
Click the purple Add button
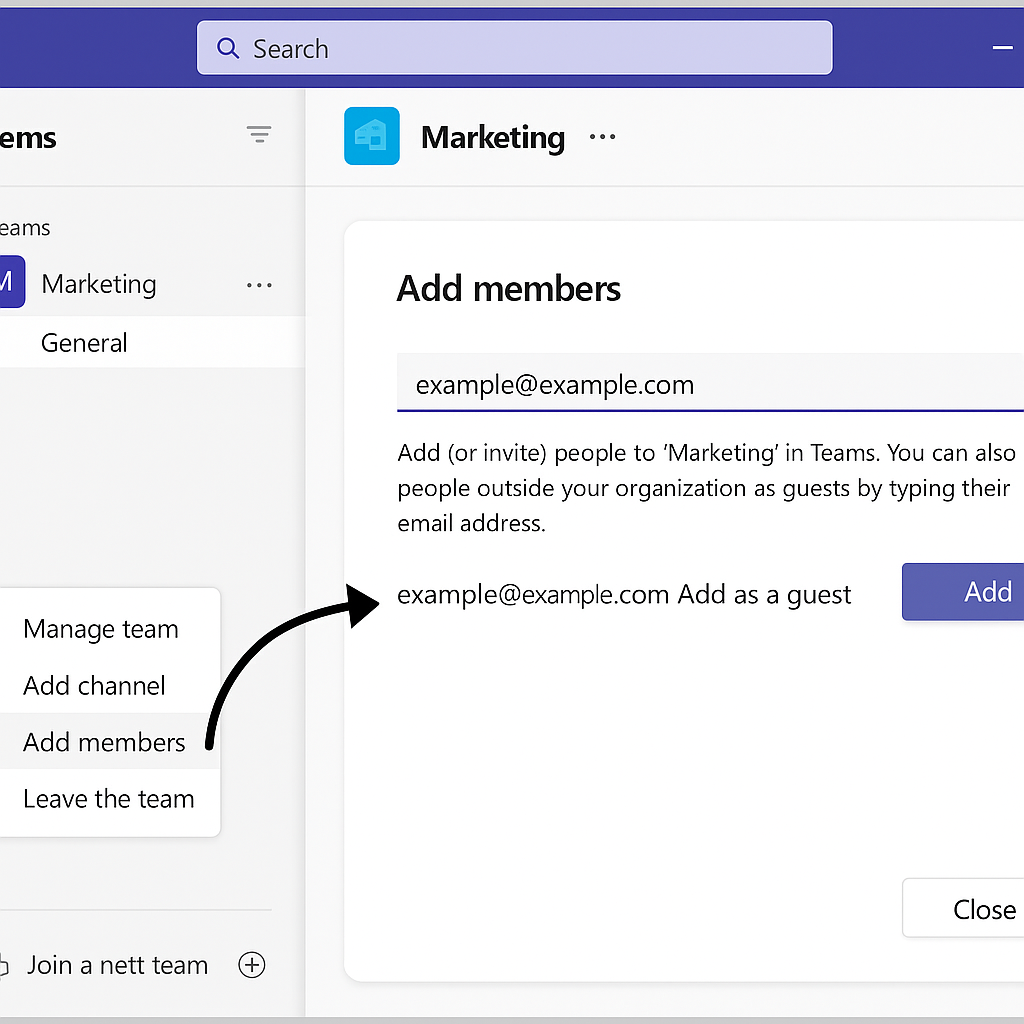coord(963,592)
